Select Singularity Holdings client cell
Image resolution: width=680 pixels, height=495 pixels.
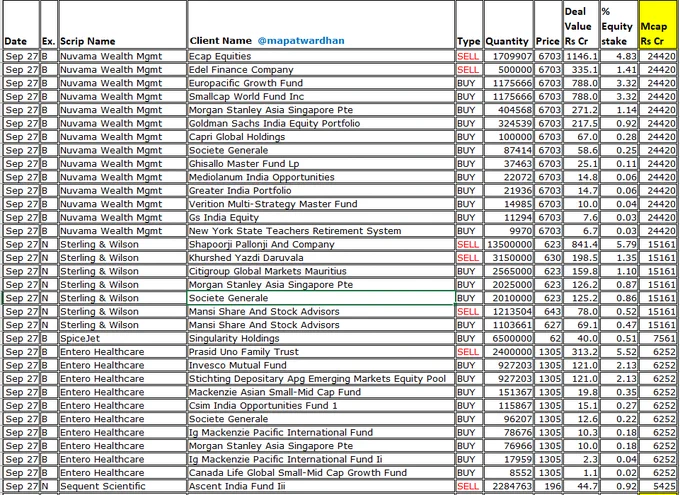[x=321, y=338]
